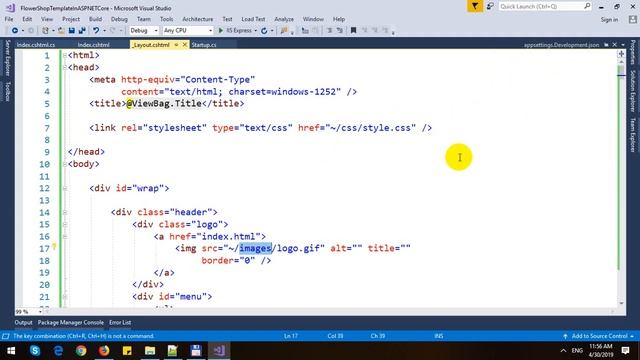This screenshot has width=640, height=360.
Task: Open the Output panel tab
Action: tap(23, 322)
